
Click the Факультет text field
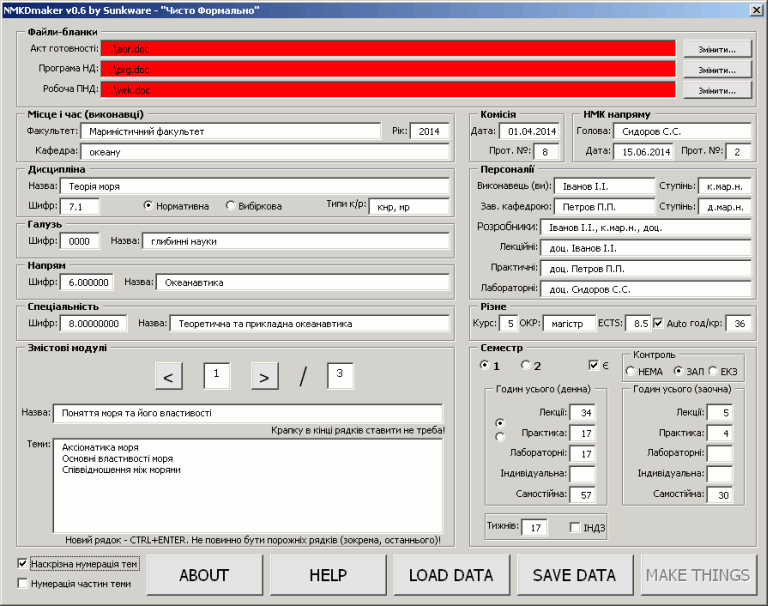231,131
